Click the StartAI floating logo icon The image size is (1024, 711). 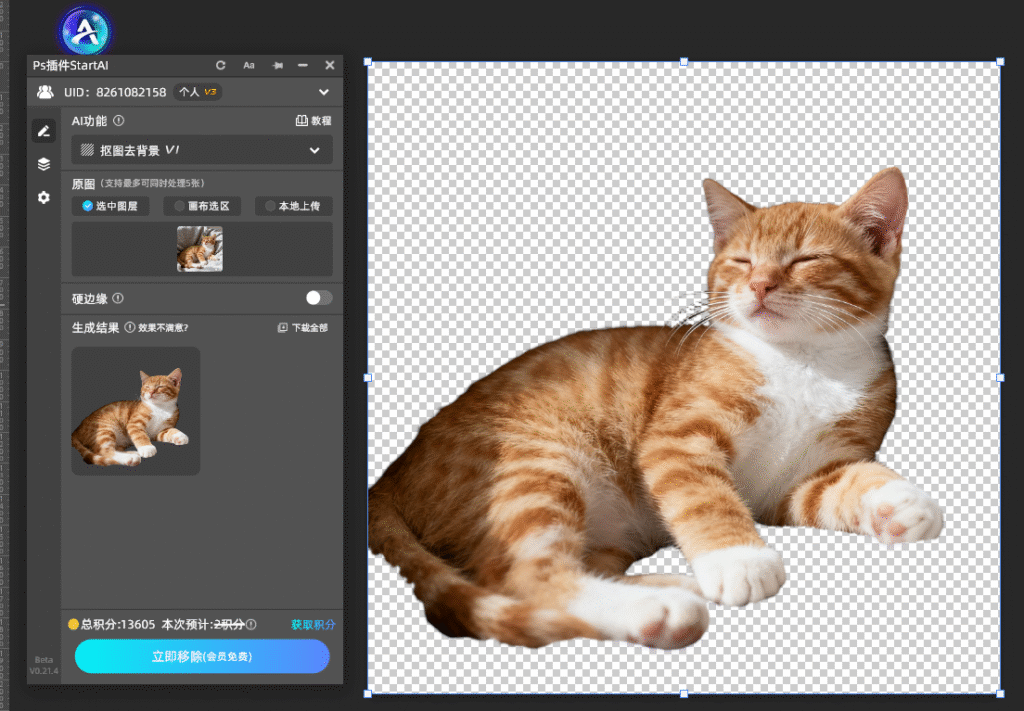(x=85, y=32)
